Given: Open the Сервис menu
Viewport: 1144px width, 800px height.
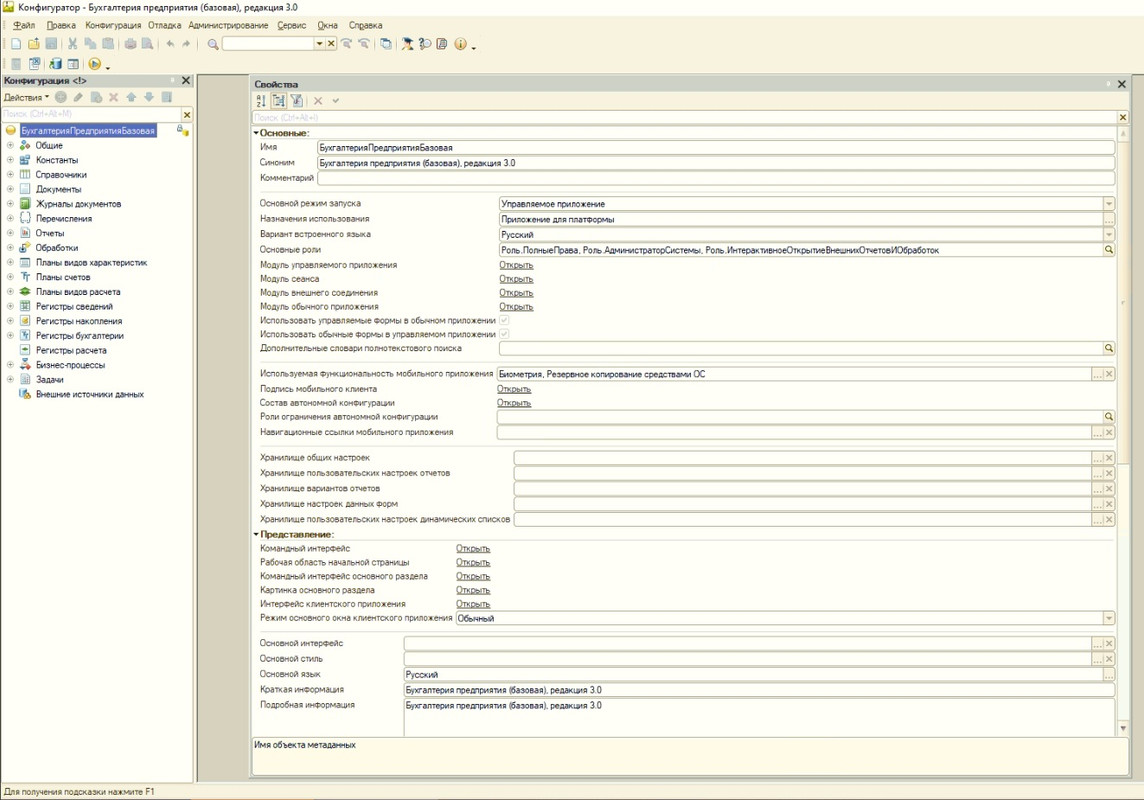Looking at the screenshot, I should click(292, 26).
